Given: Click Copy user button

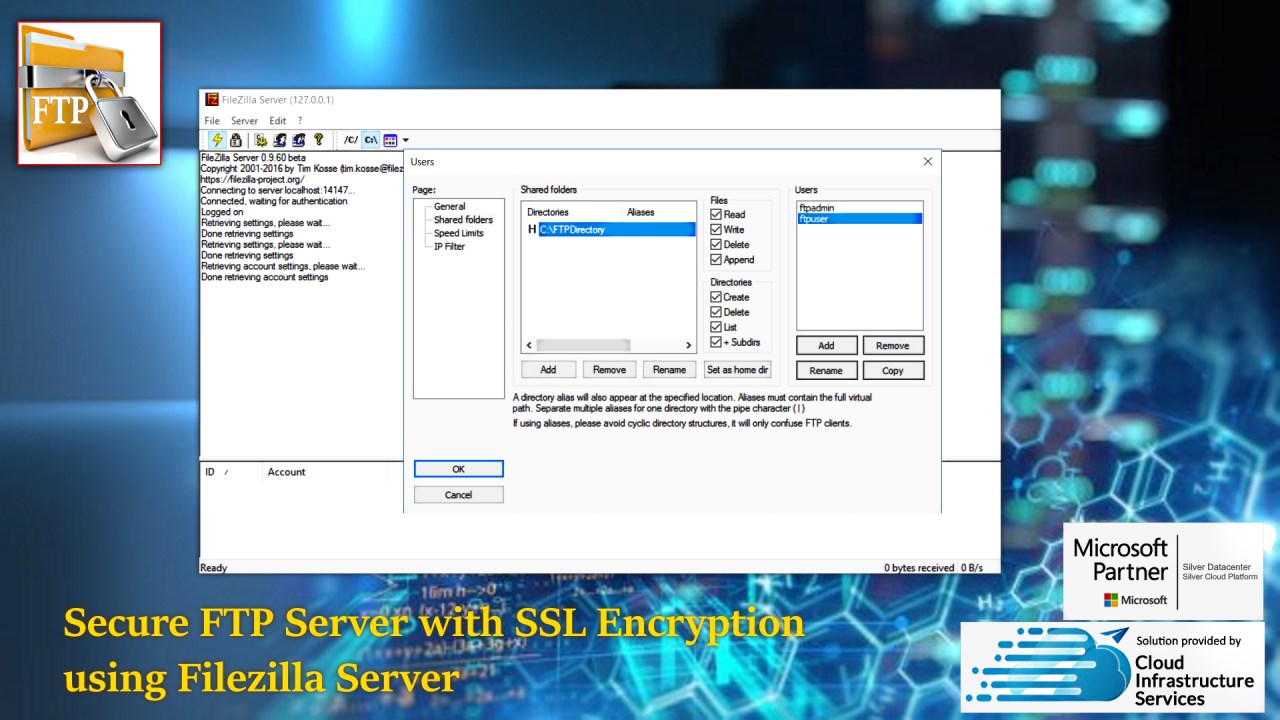Looking at the screenshot, I should 893,371.
